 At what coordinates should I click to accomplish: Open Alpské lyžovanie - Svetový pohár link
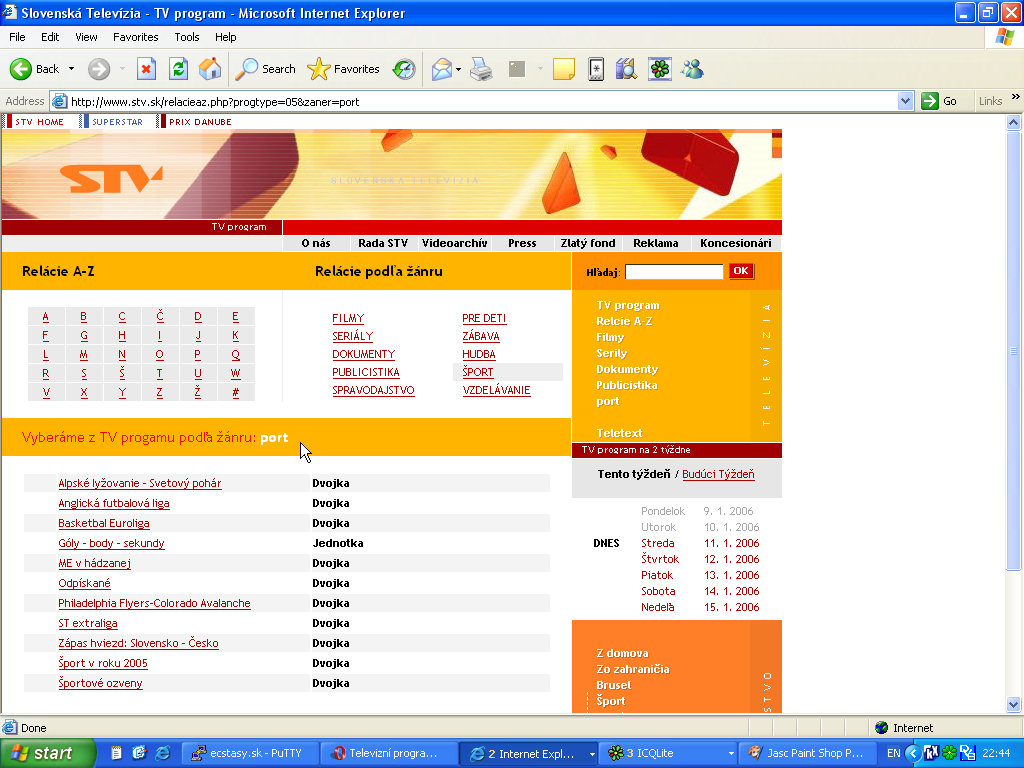(x=140, y=483)
